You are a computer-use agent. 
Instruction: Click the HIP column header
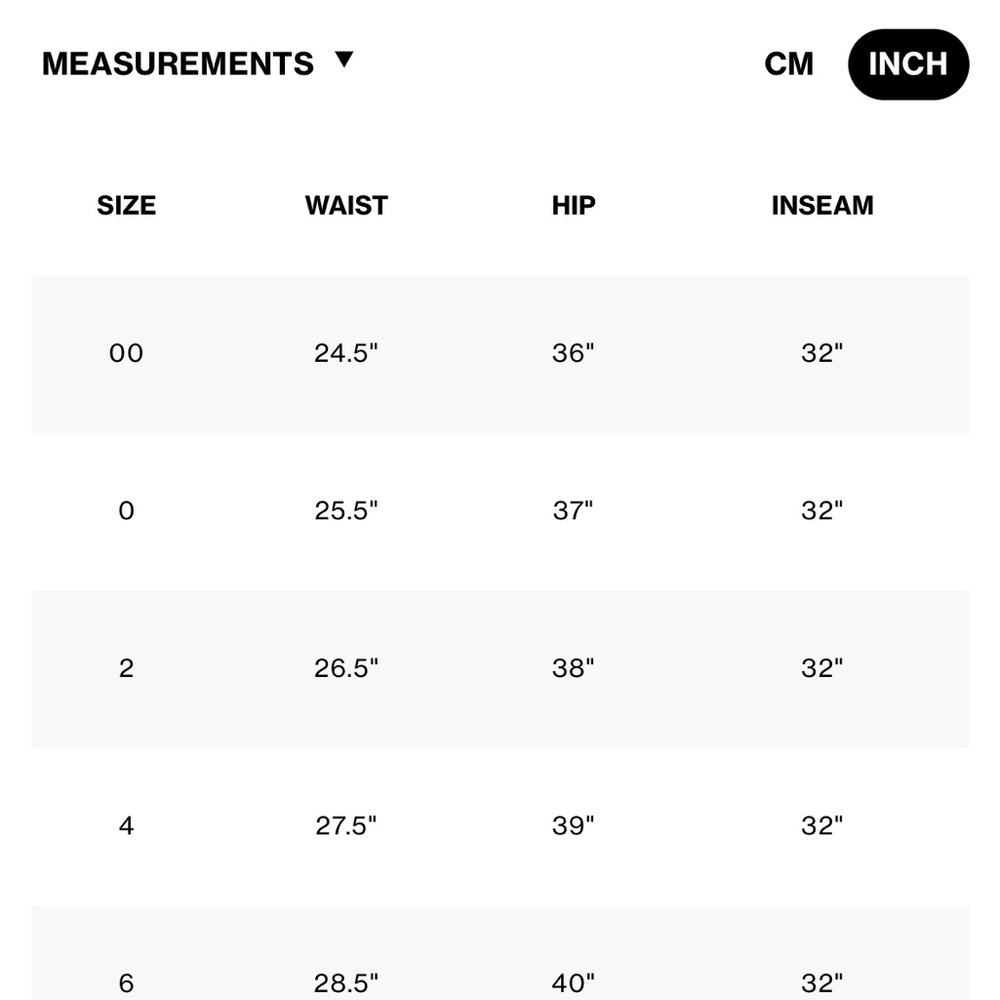tap(573, 205)
